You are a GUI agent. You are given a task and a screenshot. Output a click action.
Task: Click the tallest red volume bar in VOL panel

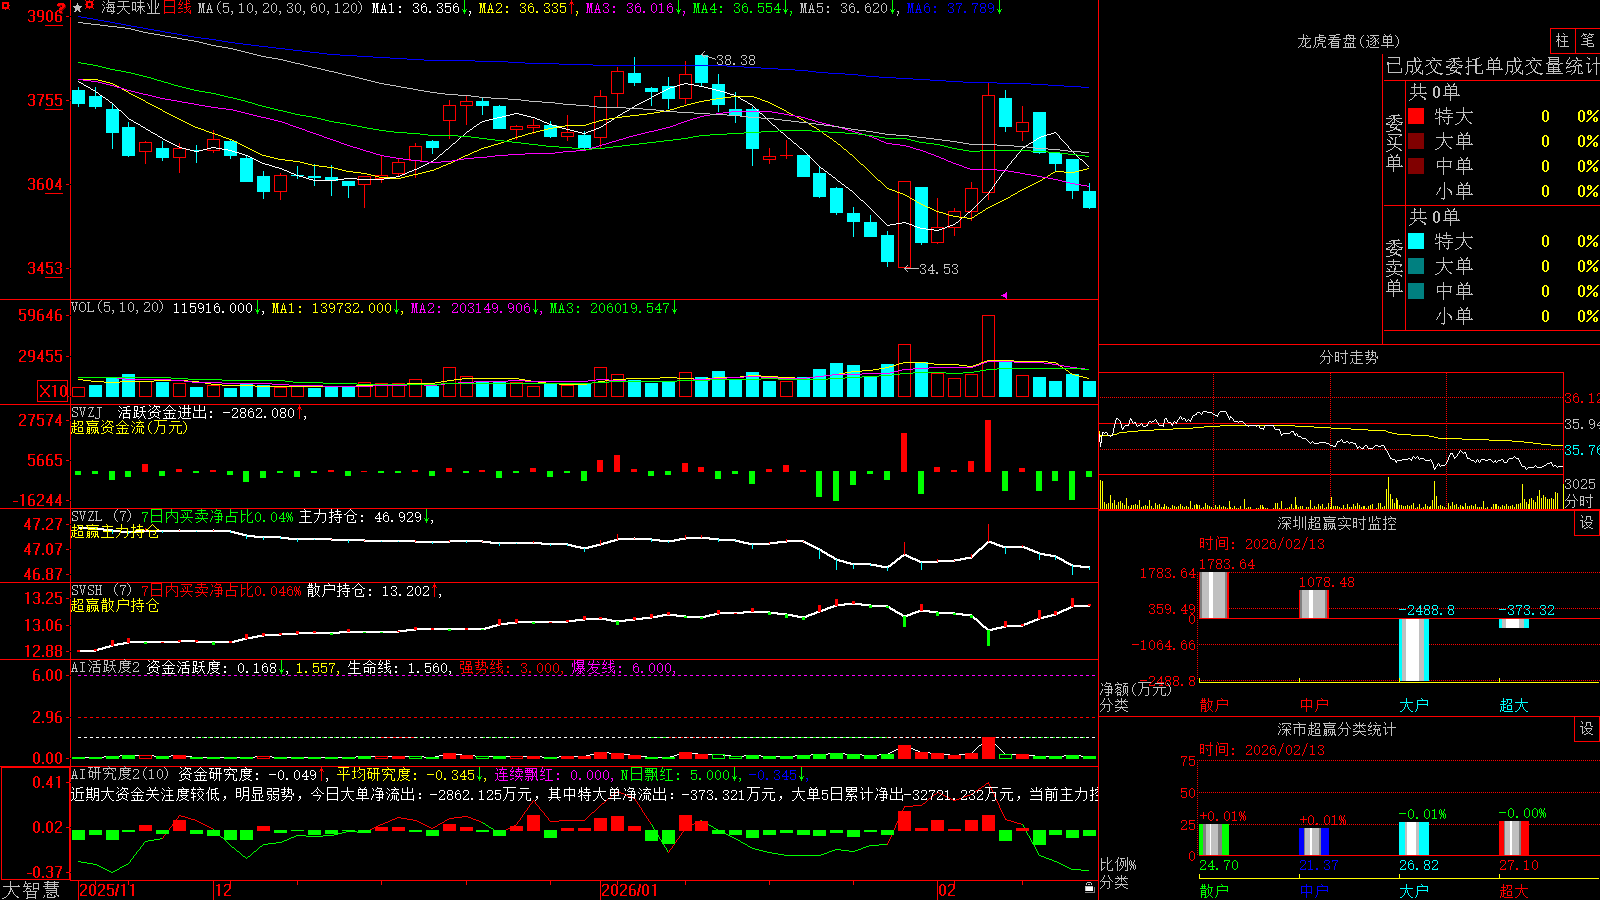989,356
